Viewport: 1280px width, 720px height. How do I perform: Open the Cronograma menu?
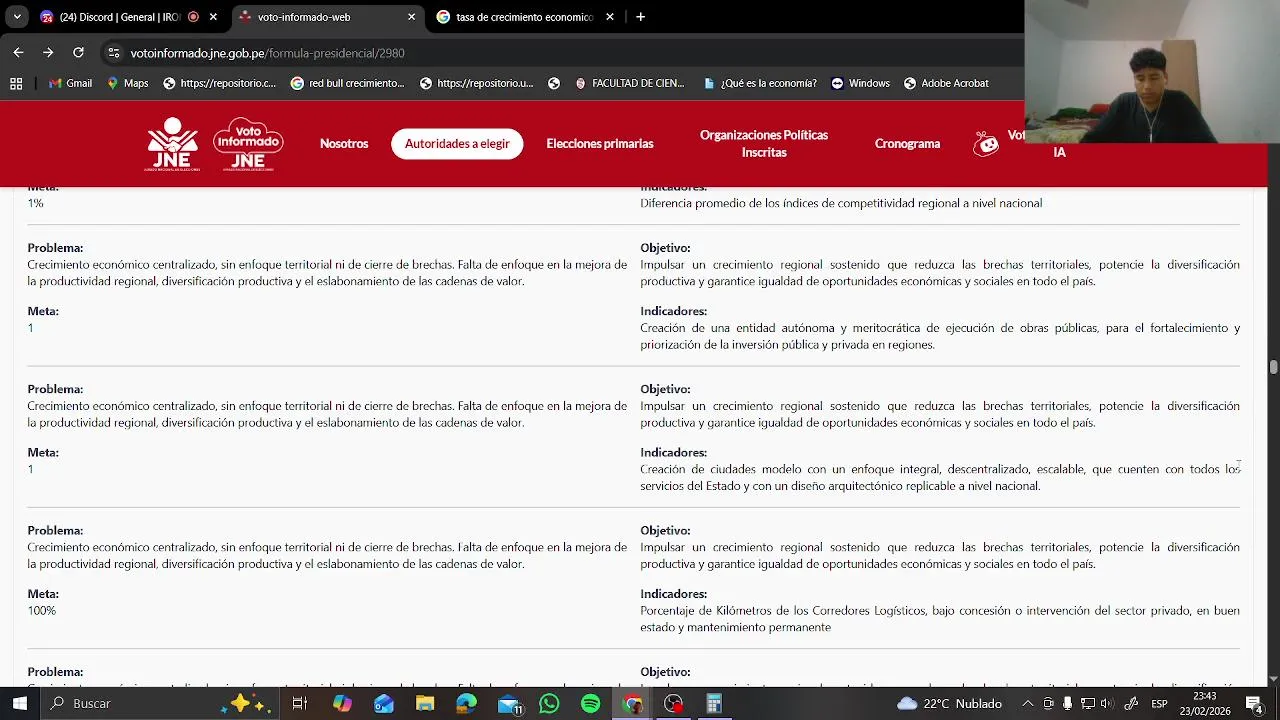click(x=907, y=144)
